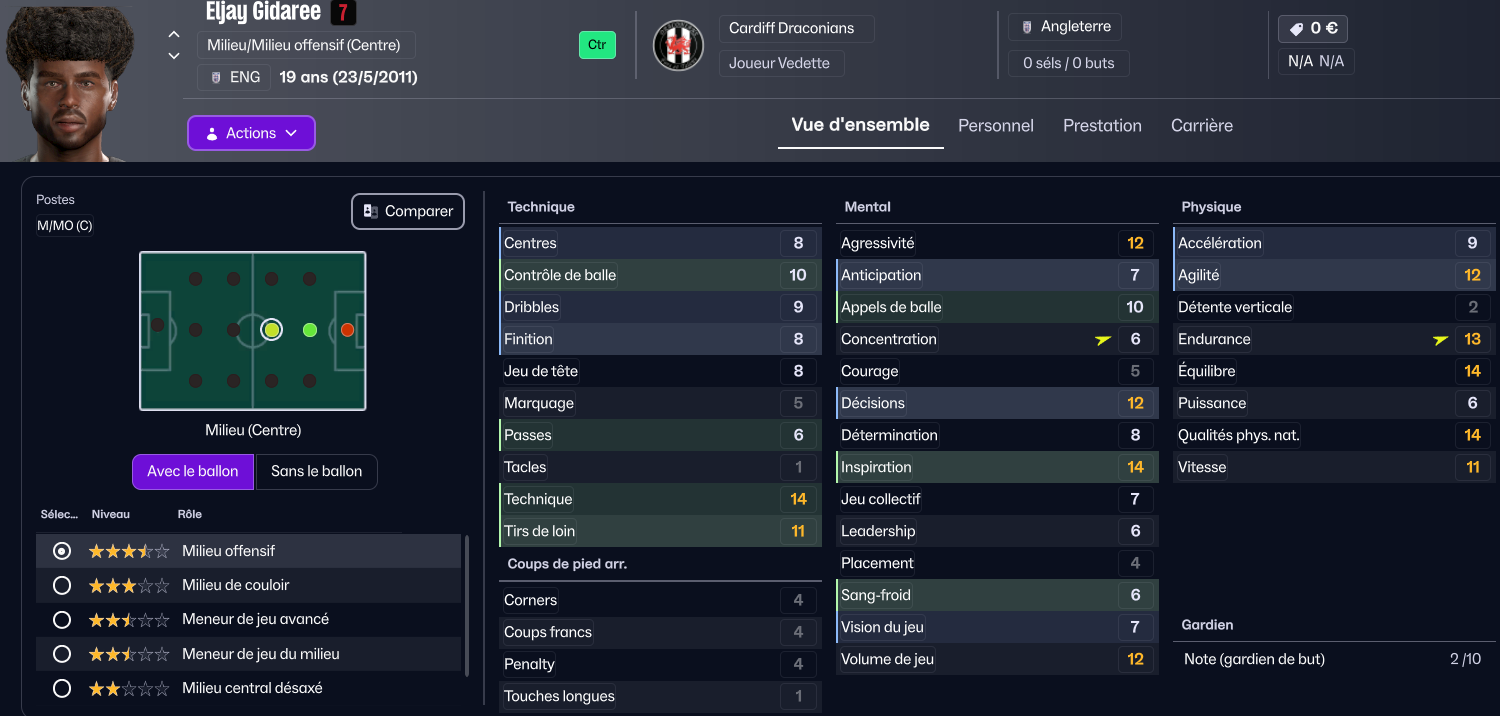Click the Cardiff Draconians club crest
This screenshot has width=1500, height=716.
point(678,45)
